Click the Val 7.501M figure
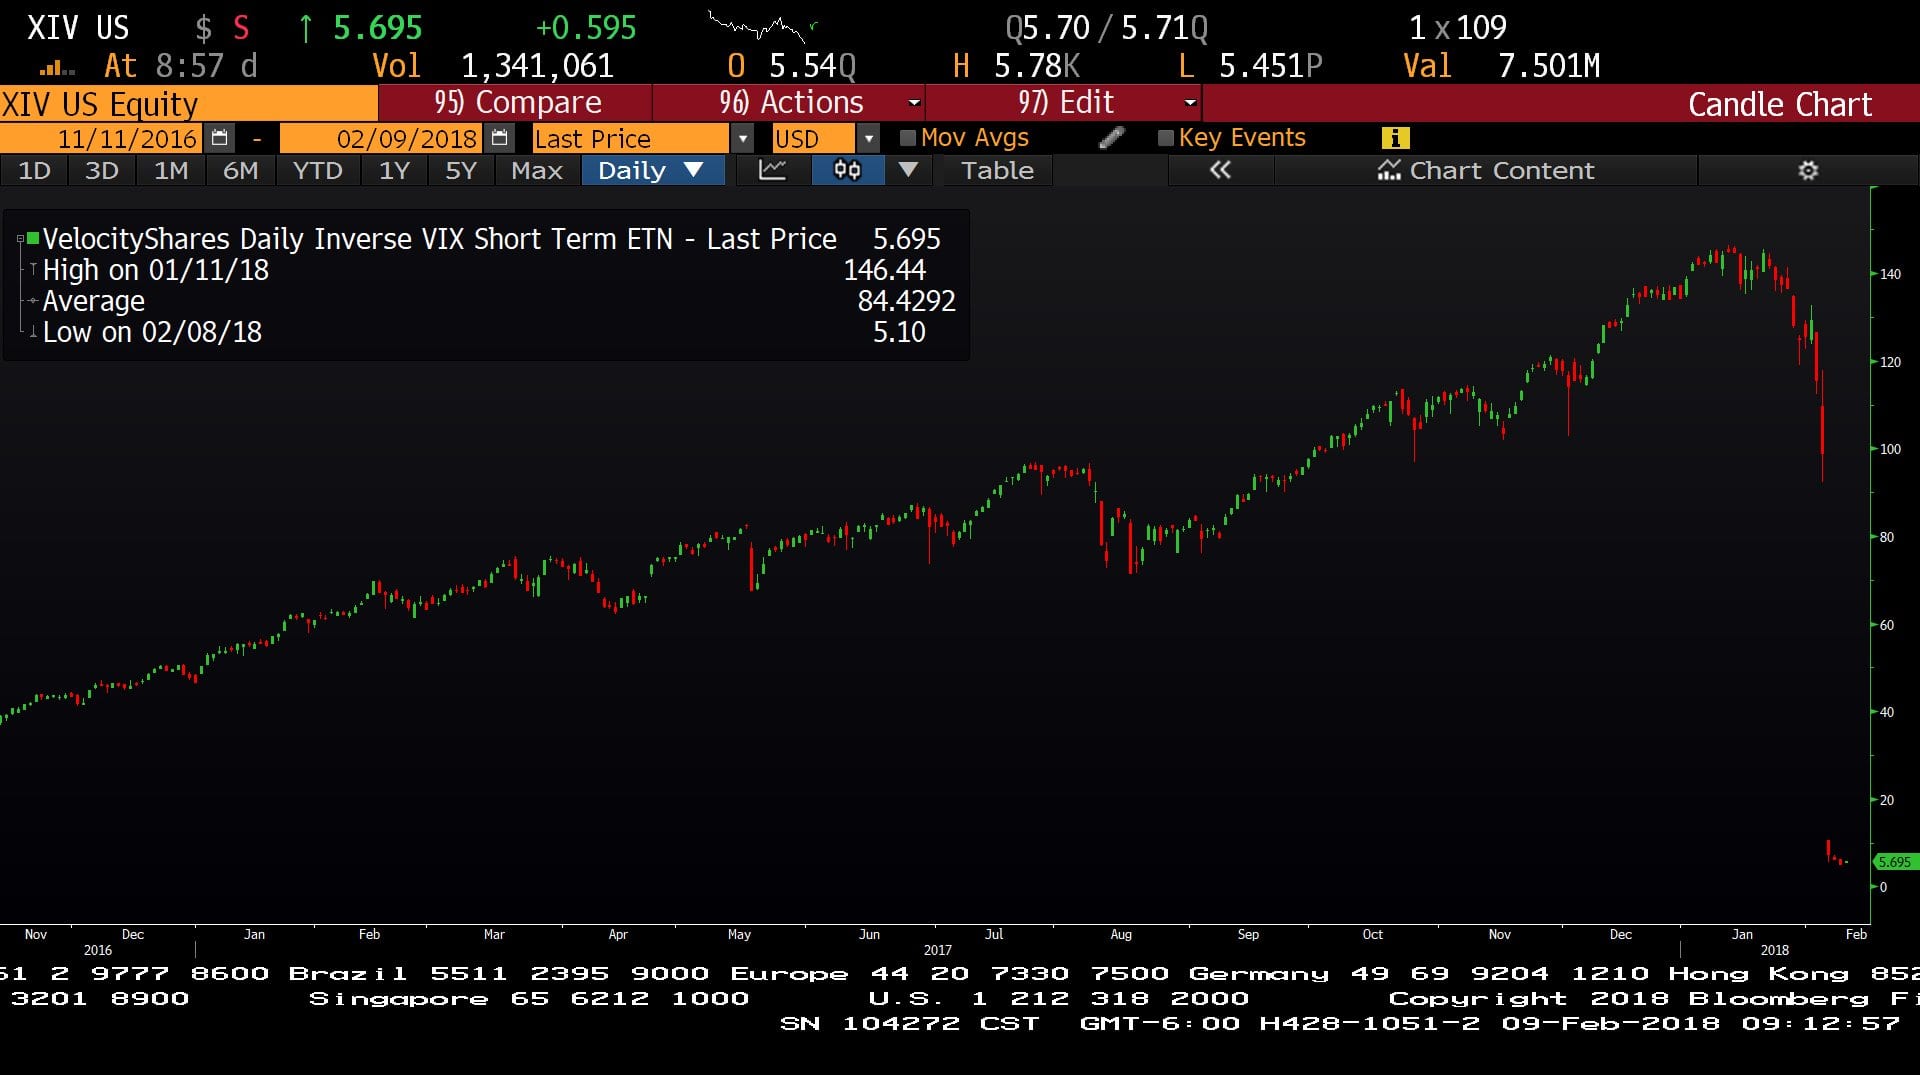The width and height of the screenshot is (1920, 1075). [1549, 66]
